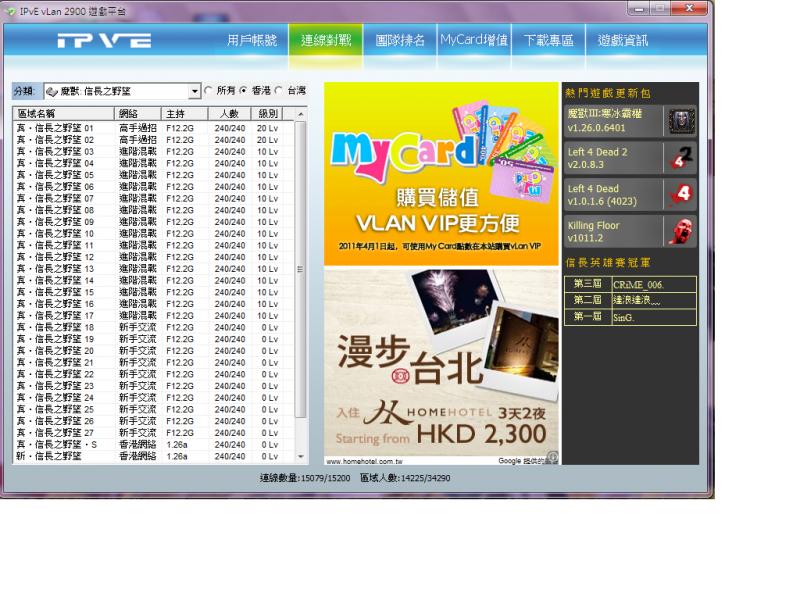Select the 台灣 radio button
The image size is (800, 600).
coord(279,90)
